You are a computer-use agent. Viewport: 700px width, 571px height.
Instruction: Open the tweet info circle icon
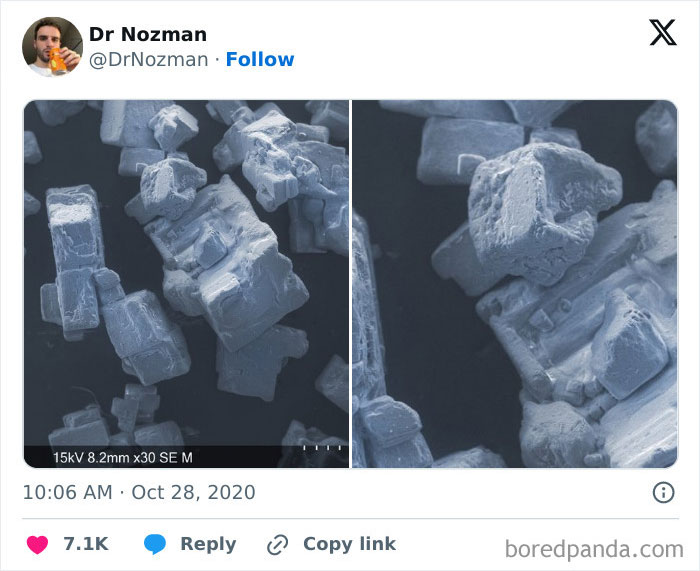click(x=662, y=492)
